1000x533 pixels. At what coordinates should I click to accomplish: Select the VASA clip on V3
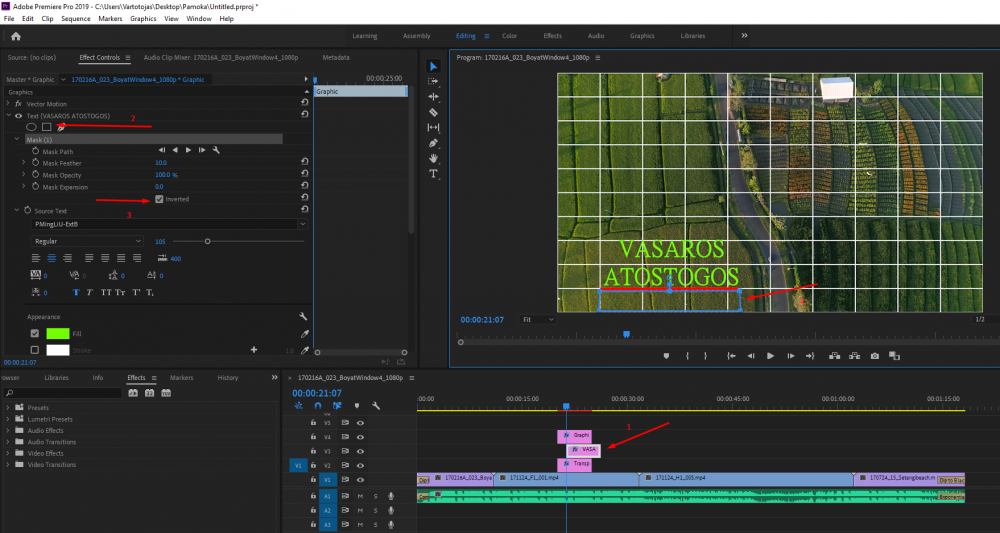coord(584,449)
